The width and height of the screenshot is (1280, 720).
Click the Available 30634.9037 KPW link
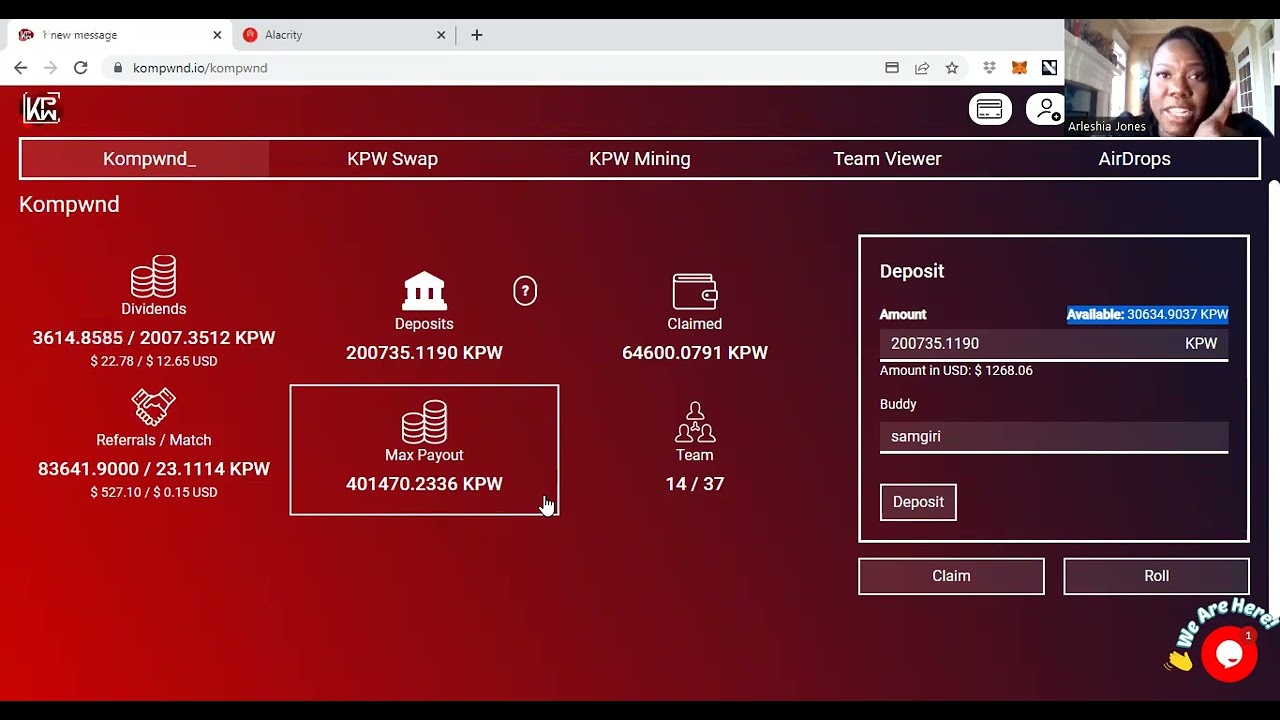click(1147, 314)
